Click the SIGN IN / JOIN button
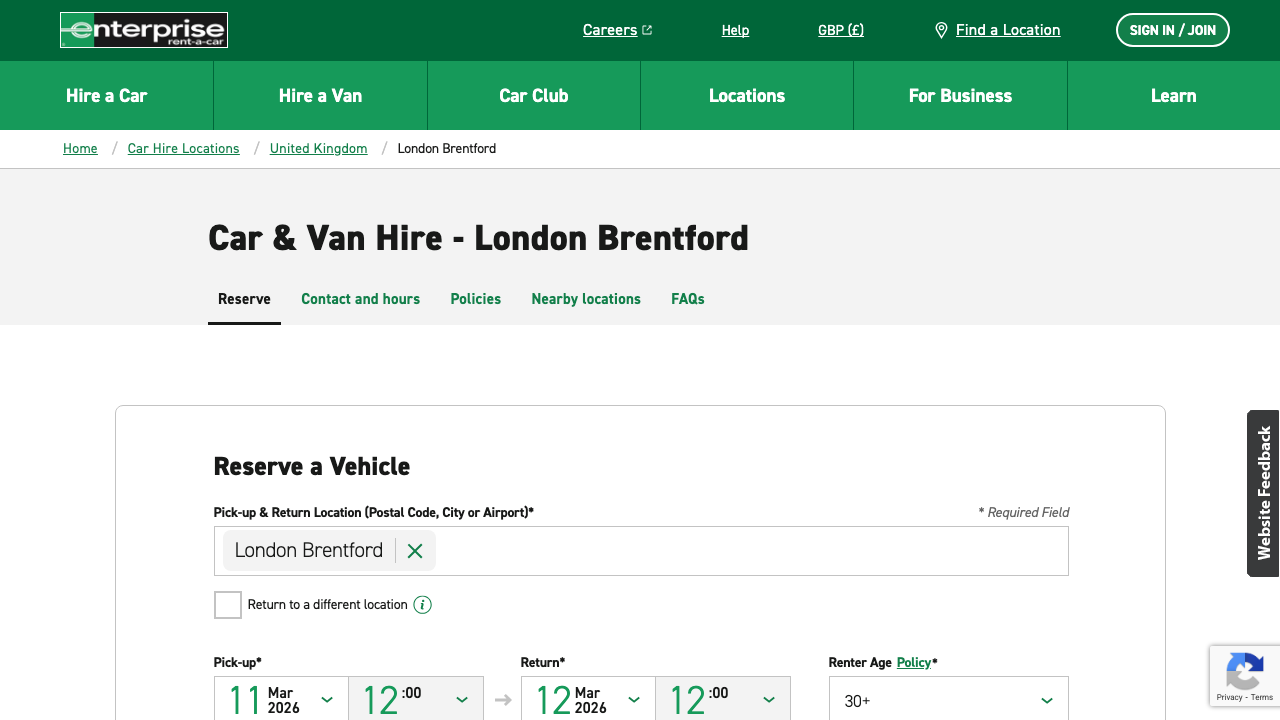This screenshot has height=720, width=1280. 1173,30
